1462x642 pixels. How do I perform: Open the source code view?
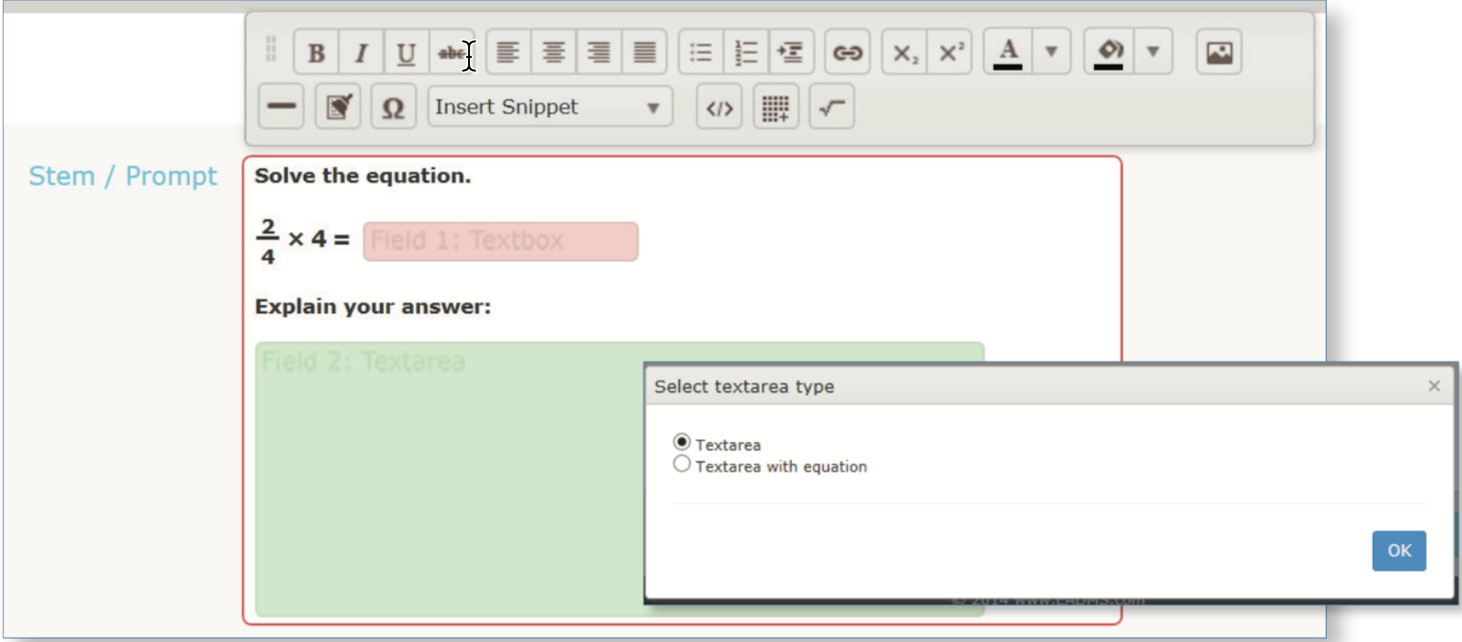coord(719,107)
